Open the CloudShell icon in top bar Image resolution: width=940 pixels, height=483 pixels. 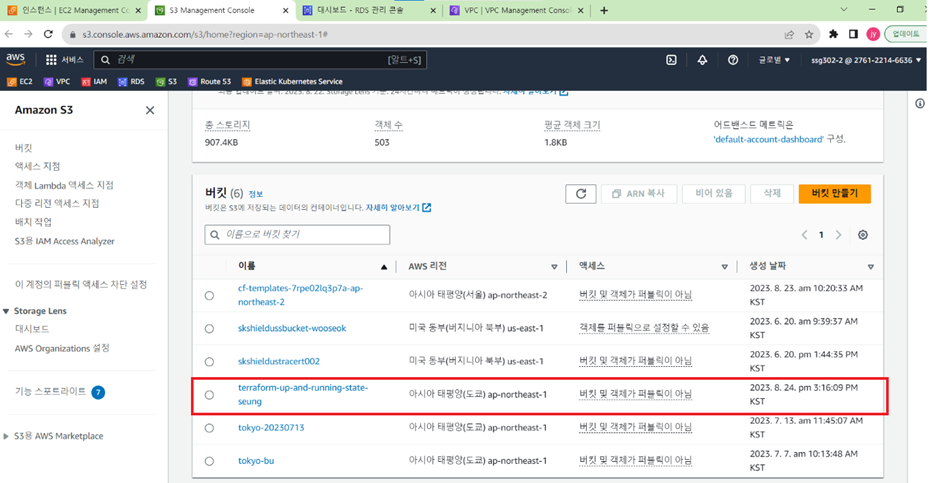pyautogui.click(x=671, y=60)
